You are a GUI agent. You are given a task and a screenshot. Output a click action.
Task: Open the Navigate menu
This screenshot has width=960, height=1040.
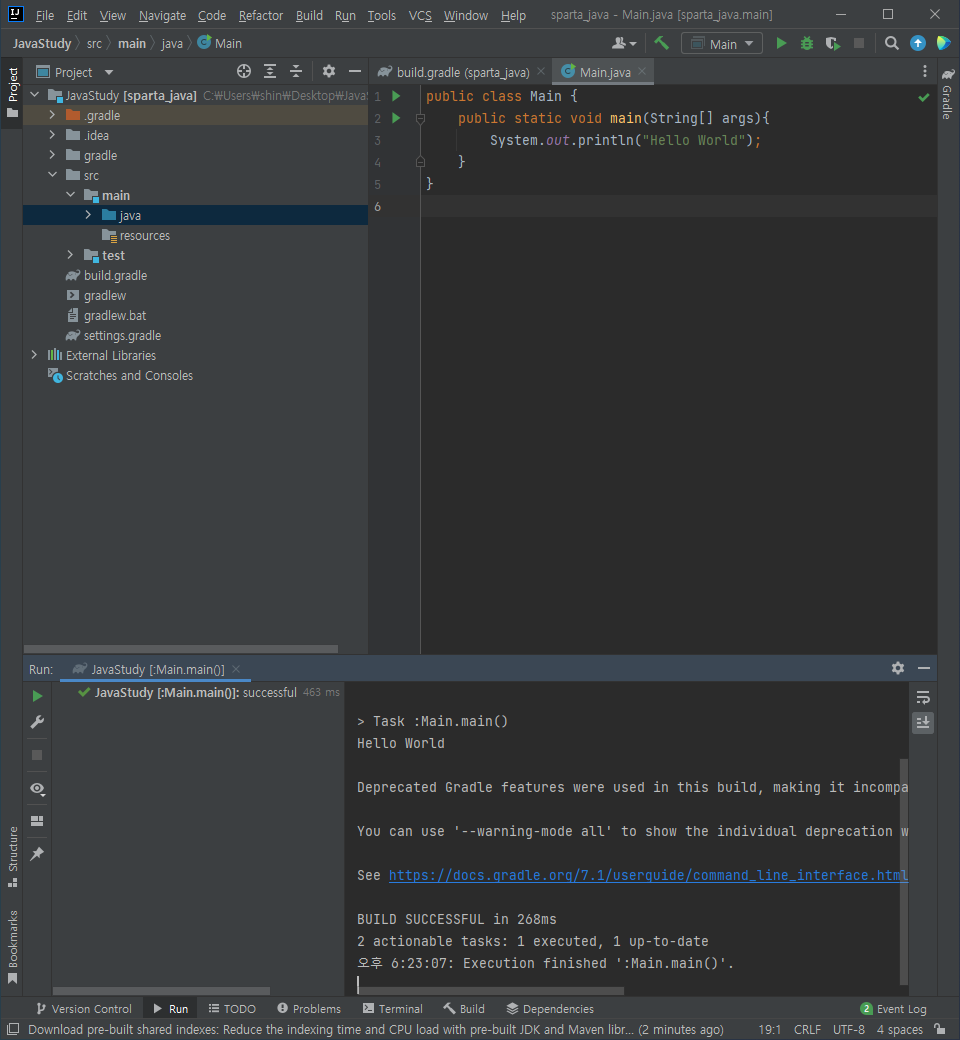coord(162,15)
